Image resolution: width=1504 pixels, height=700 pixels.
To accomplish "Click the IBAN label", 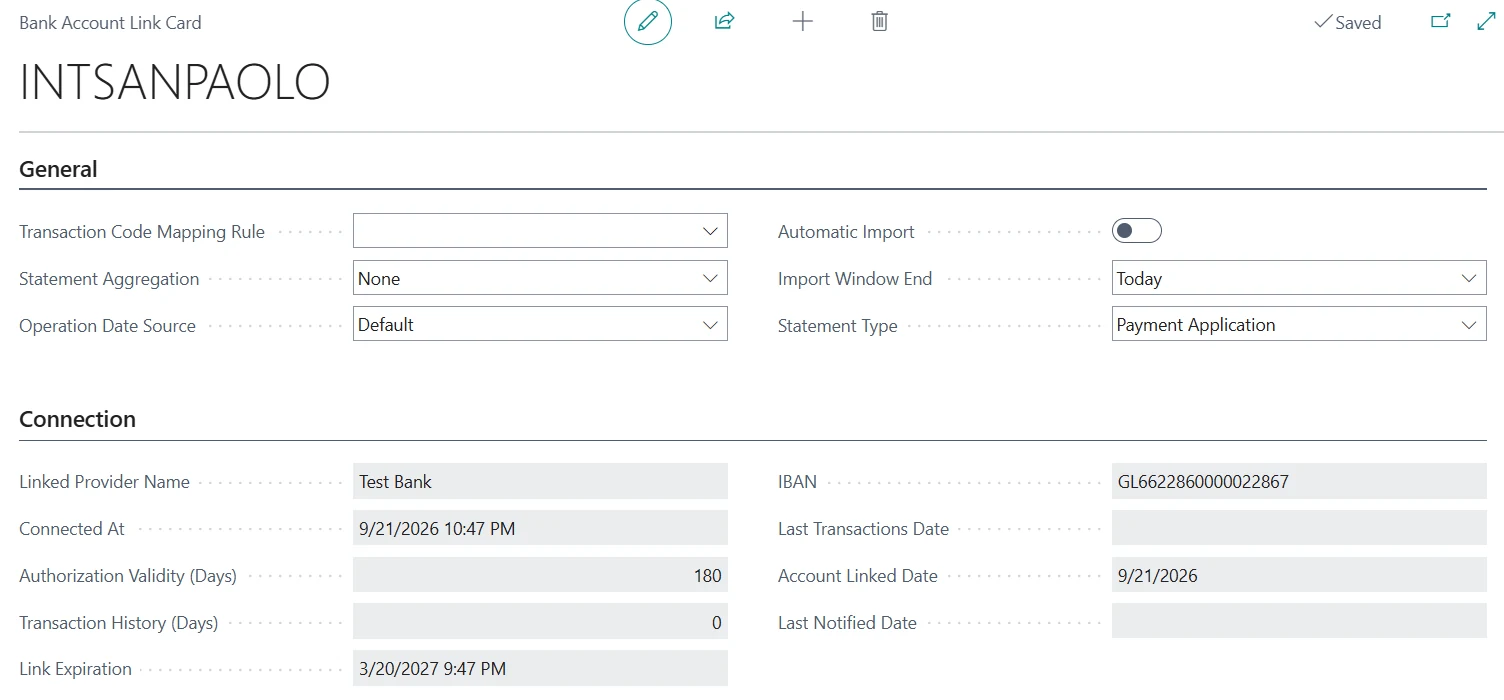I will [797, 481].
